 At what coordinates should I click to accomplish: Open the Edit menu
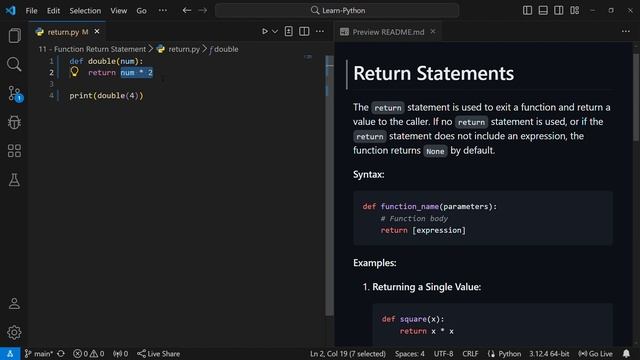(x=53, y=11)
